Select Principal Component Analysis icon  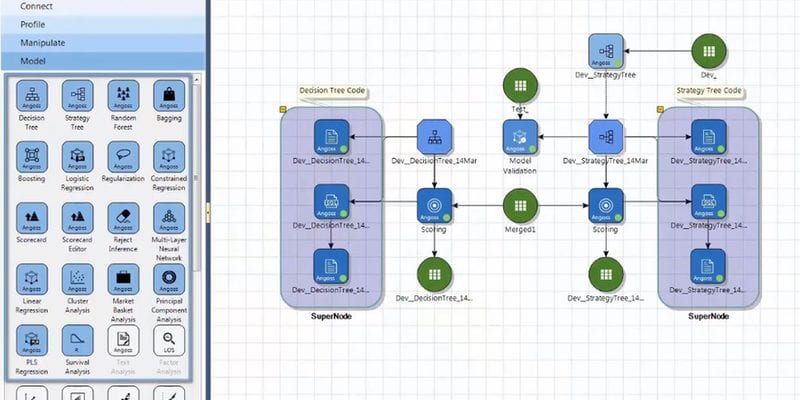[x=169, y=279]
